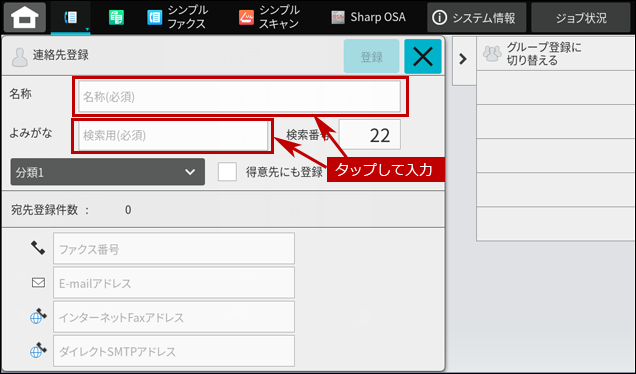
Task: Click the よみがな label
Action: click(x=31, y=133)
